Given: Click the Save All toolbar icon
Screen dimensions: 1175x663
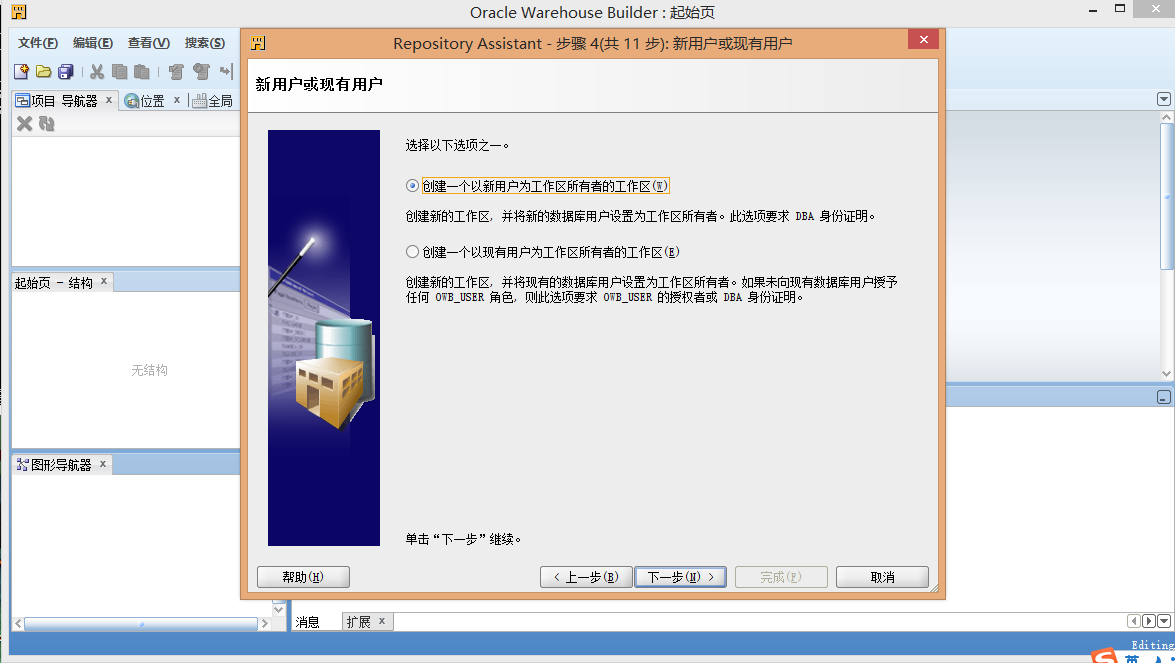Looking at the screenshot, I should click(x=66, y=71).
